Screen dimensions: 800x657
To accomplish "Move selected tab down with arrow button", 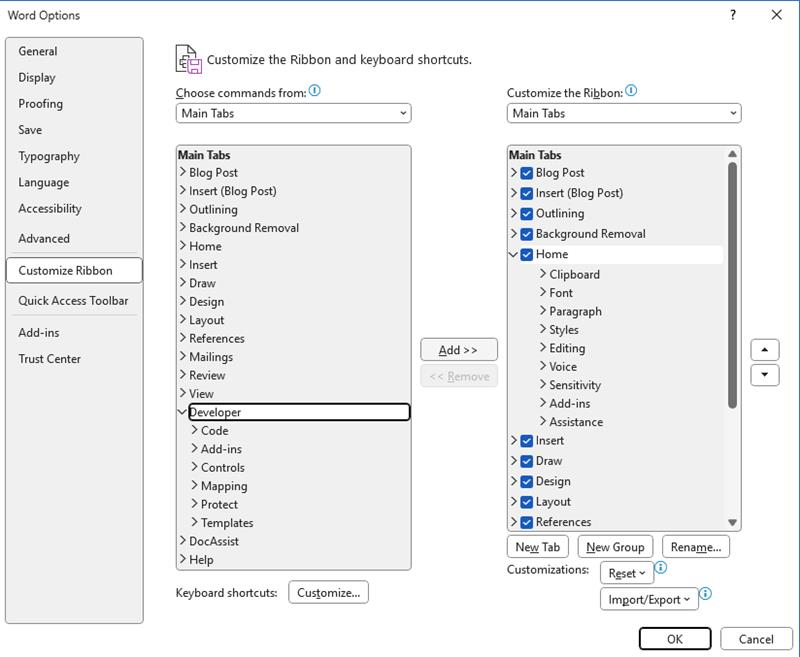I will point(763,376).
